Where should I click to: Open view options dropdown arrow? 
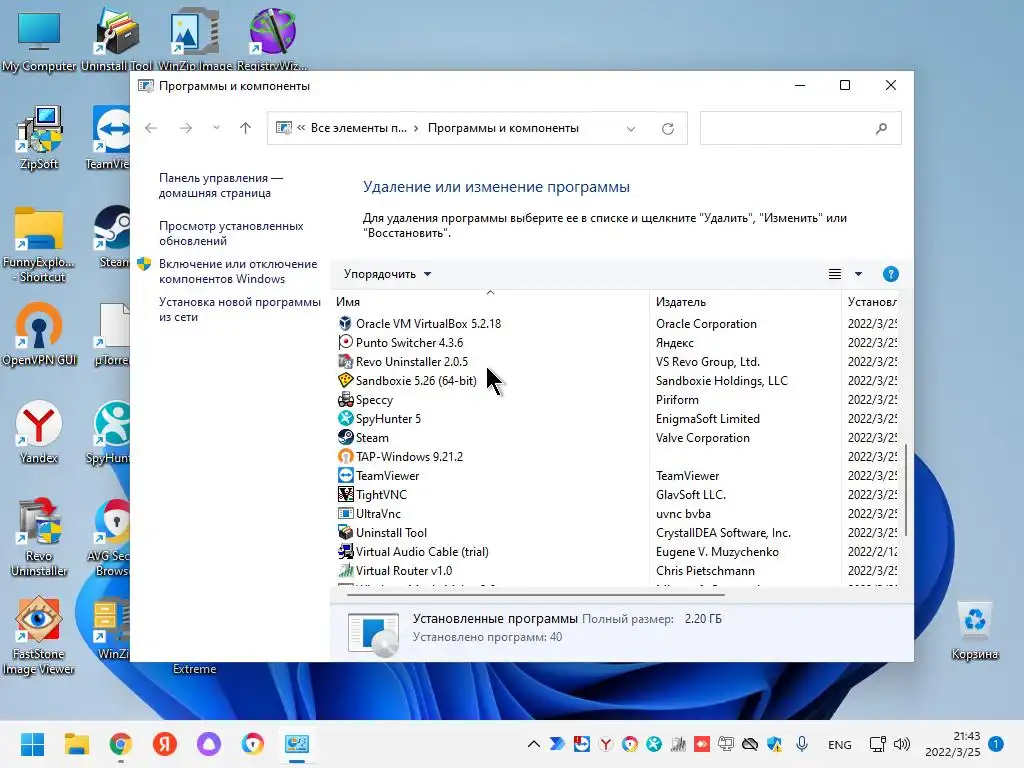click(858, 274)
